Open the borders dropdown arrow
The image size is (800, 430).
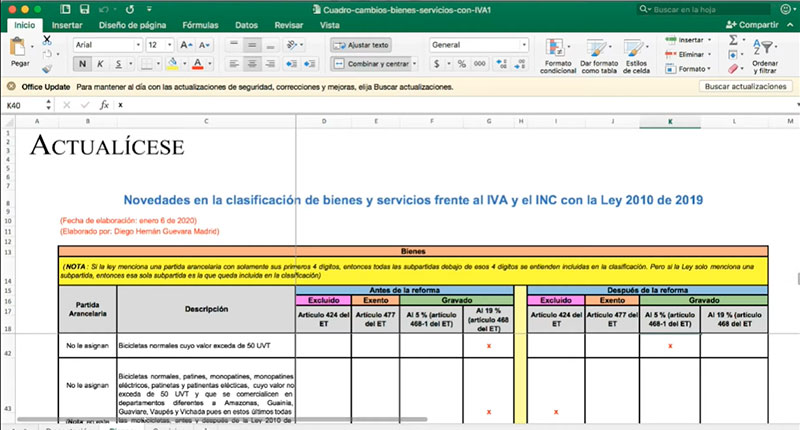158,64
